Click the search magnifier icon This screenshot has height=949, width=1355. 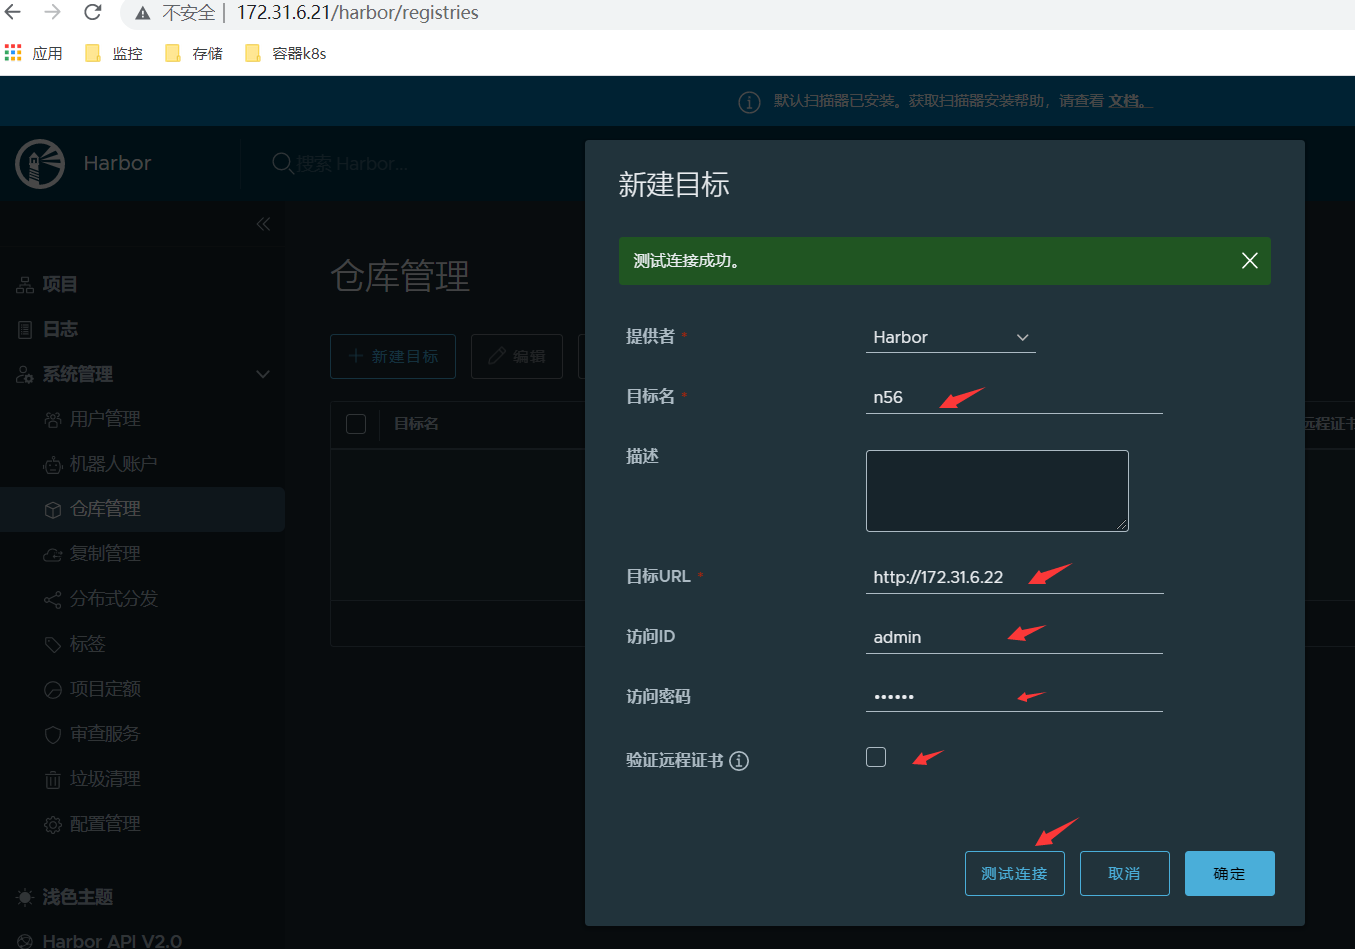(283, 163)
